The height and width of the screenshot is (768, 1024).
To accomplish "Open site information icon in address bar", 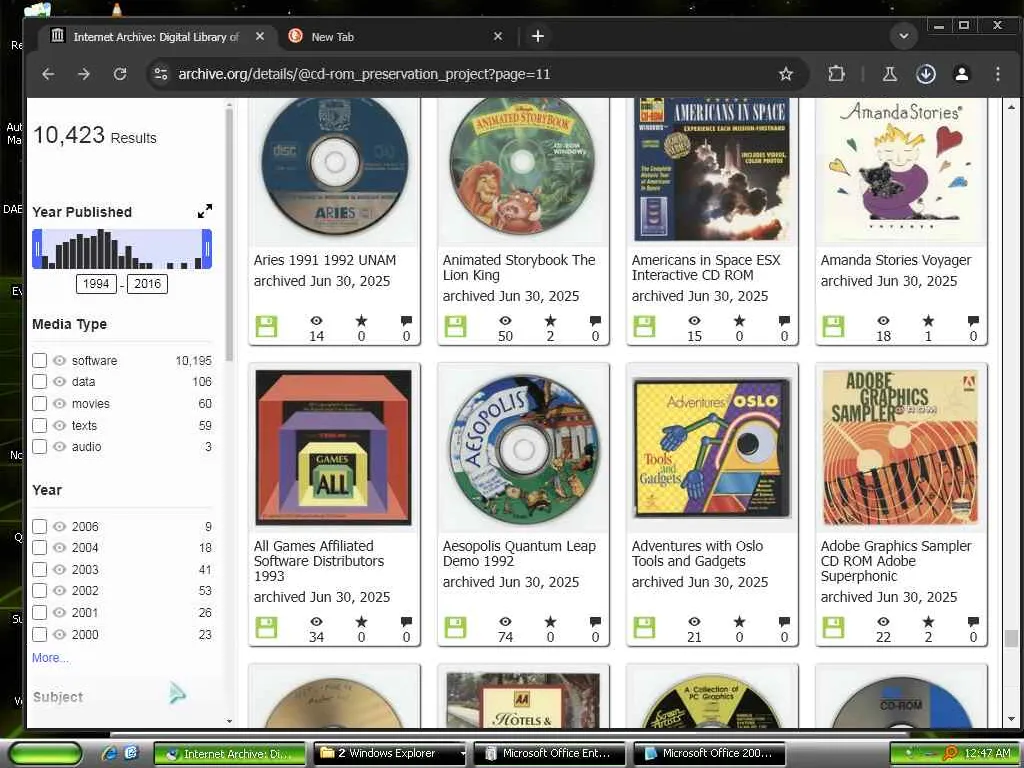I will click(161, 74).
